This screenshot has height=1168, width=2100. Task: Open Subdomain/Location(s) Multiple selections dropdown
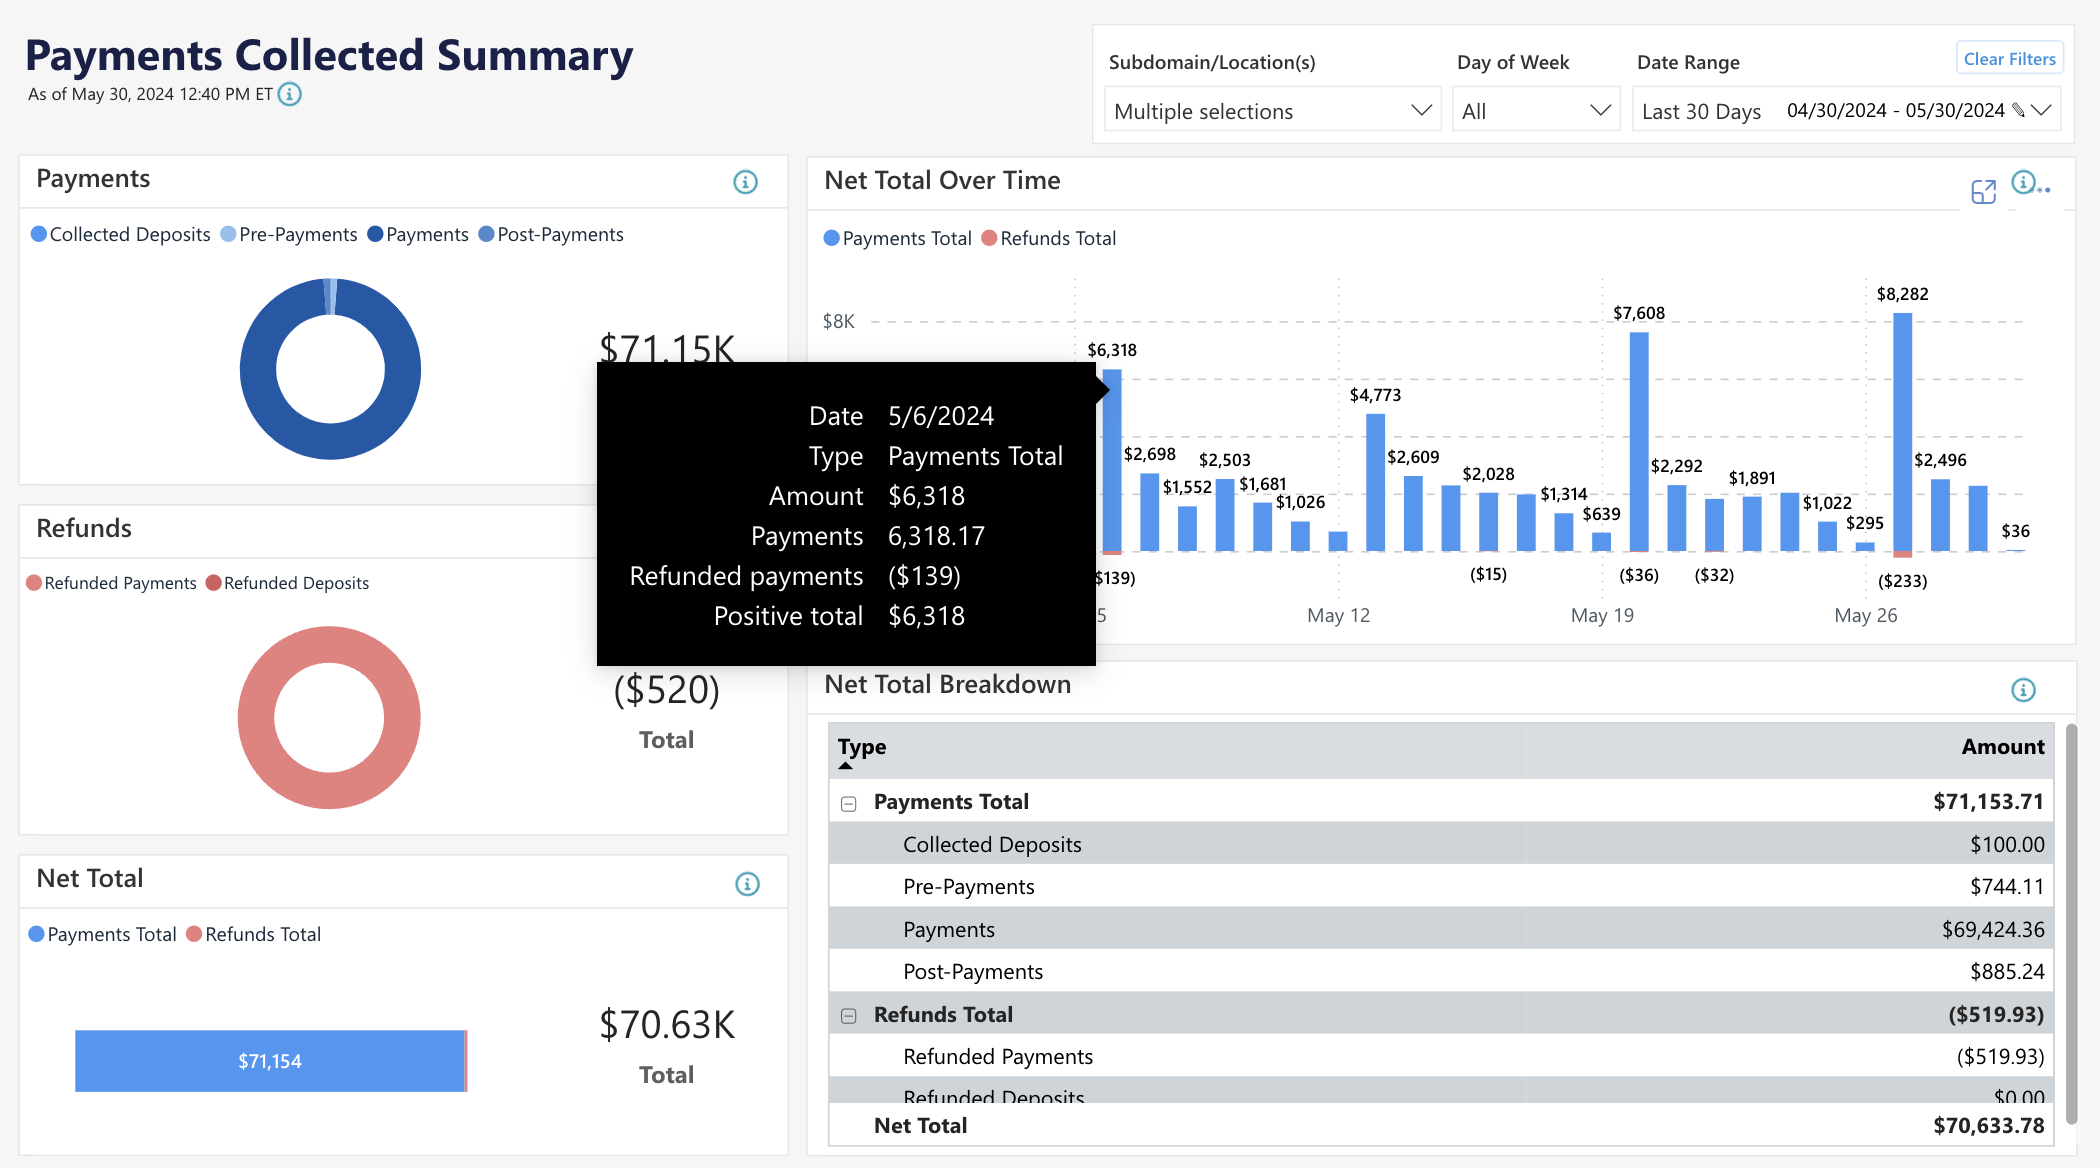point(1272,110)
